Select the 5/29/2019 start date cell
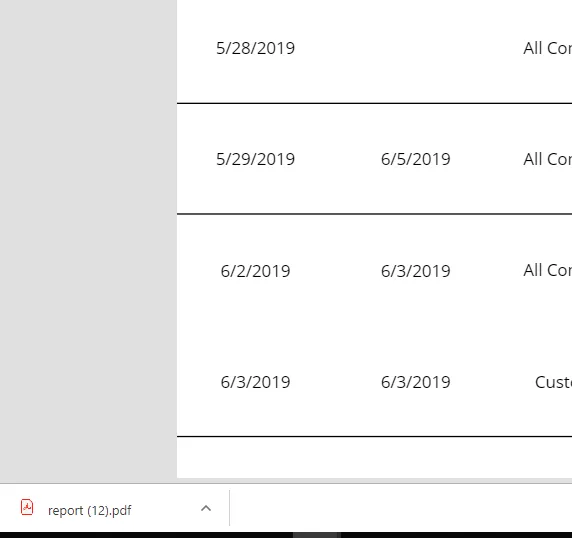This screenshot has width=572, height=538. click(255, 159)
